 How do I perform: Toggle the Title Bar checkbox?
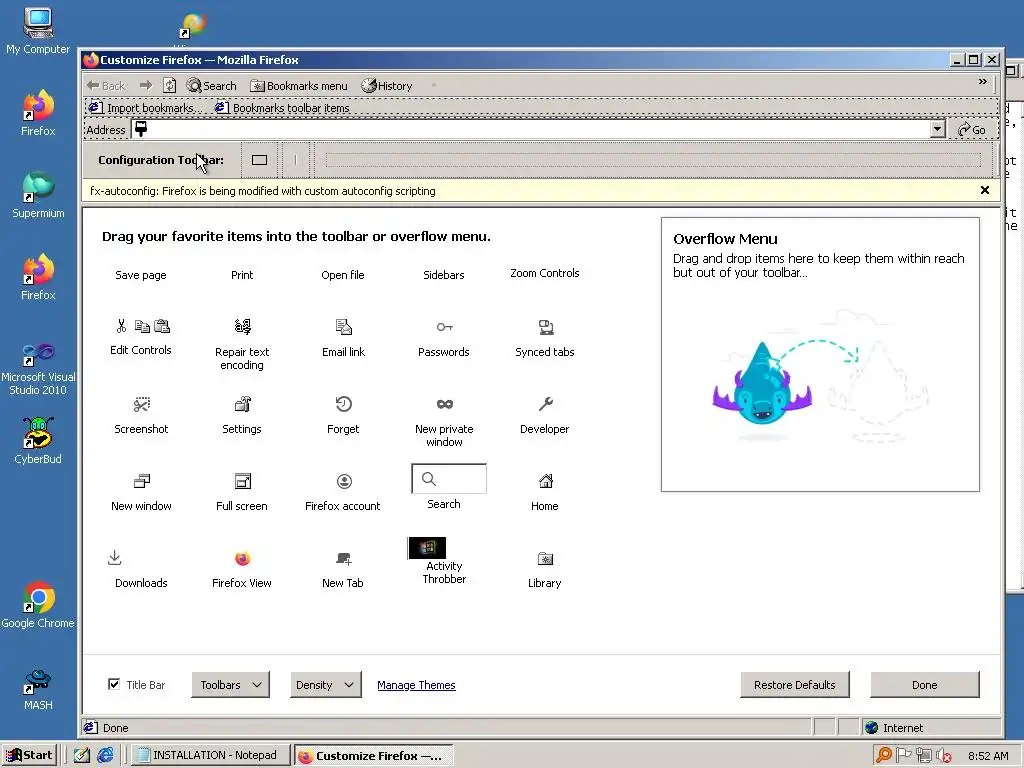click(114, 684)
